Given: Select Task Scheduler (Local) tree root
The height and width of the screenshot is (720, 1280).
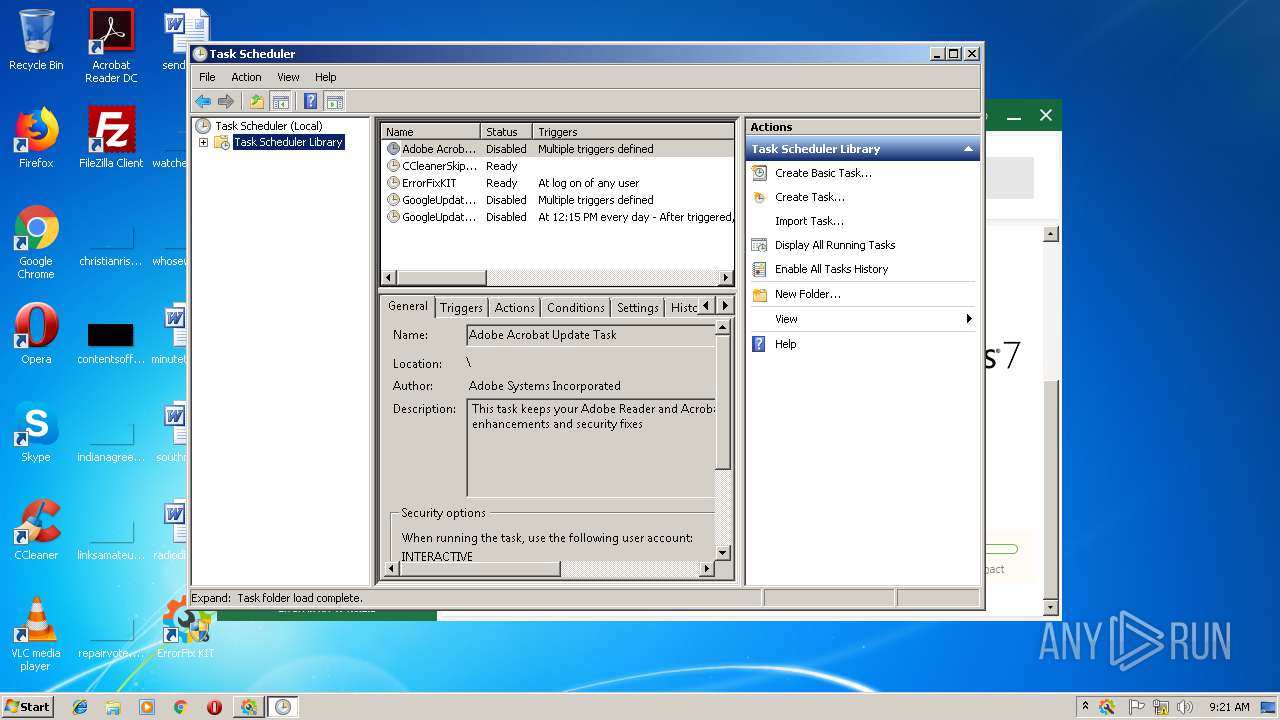Looking at the screenshot, I should click(x=268, y=126).
